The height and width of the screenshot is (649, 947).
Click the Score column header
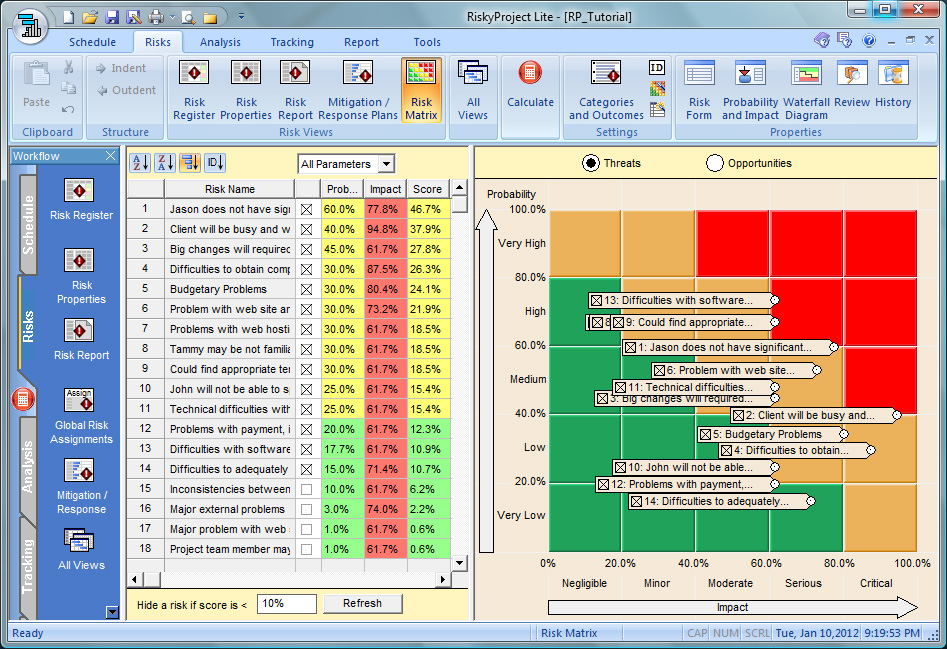(x=428, y=189)
